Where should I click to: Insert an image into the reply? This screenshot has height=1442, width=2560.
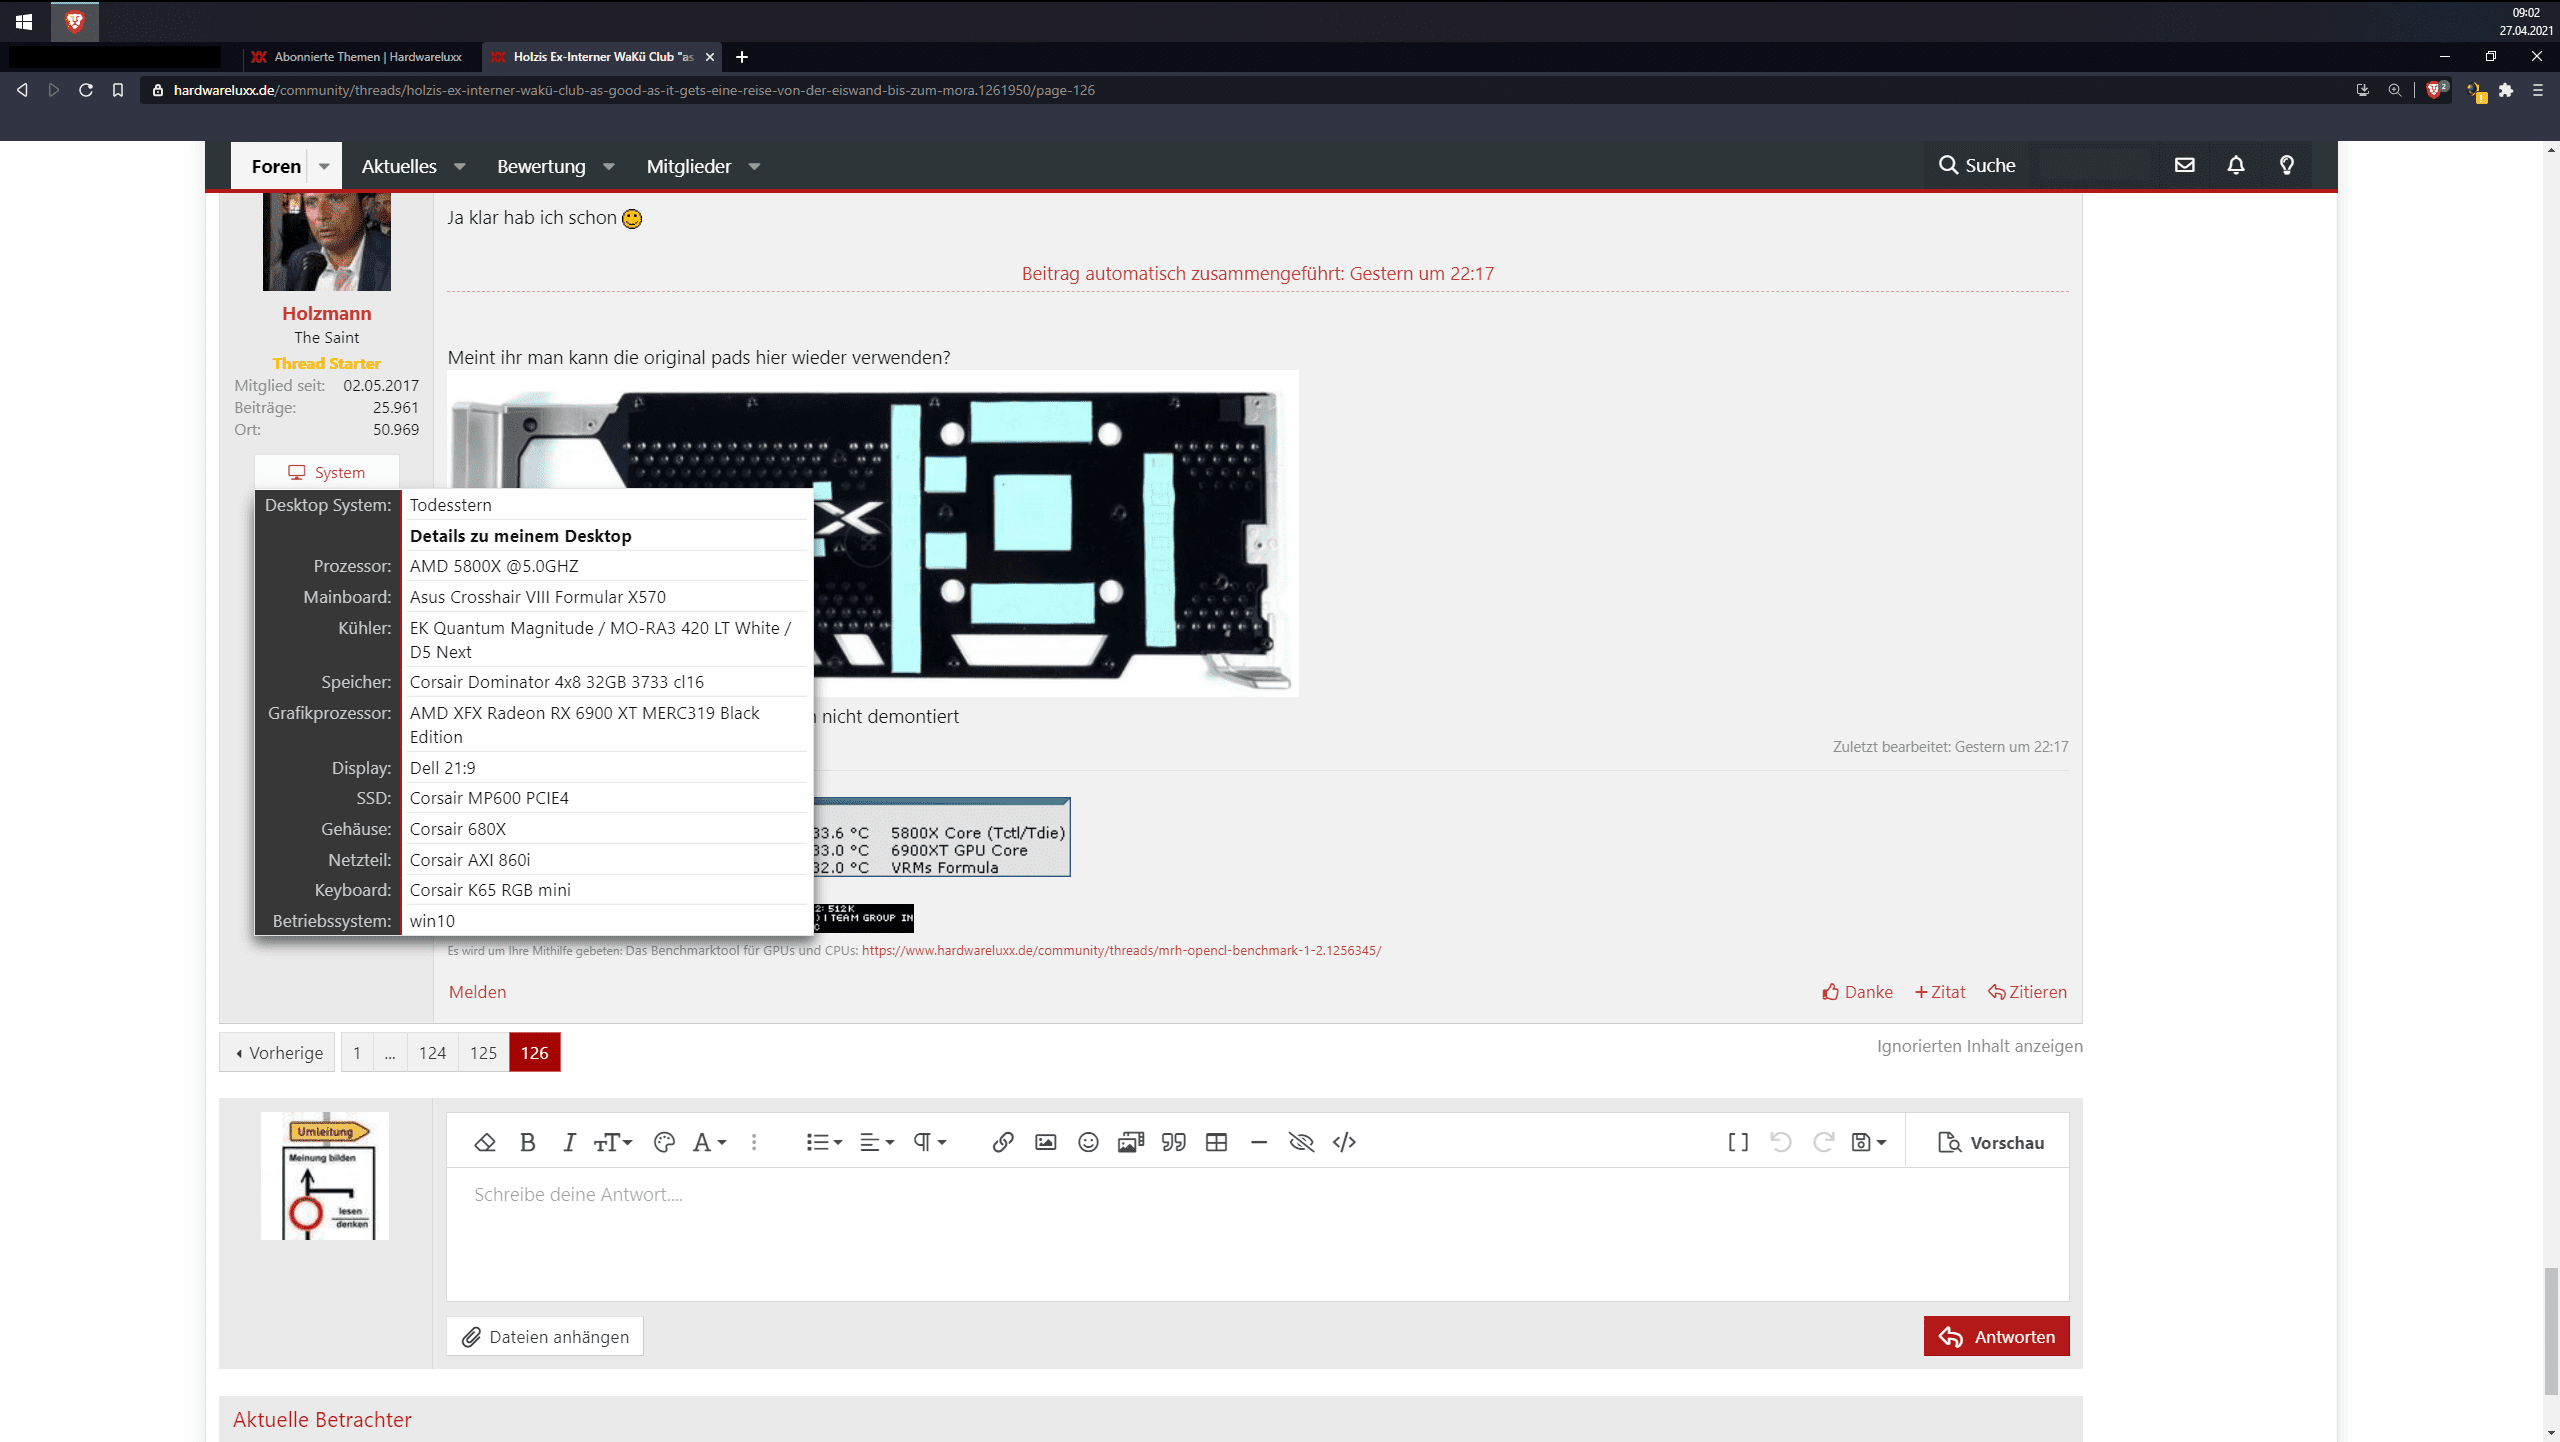[x=1046, y=1142]
